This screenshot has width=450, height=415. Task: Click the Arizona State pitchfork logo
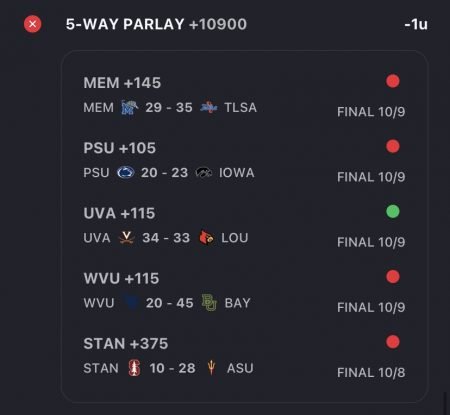click(211, 368)
